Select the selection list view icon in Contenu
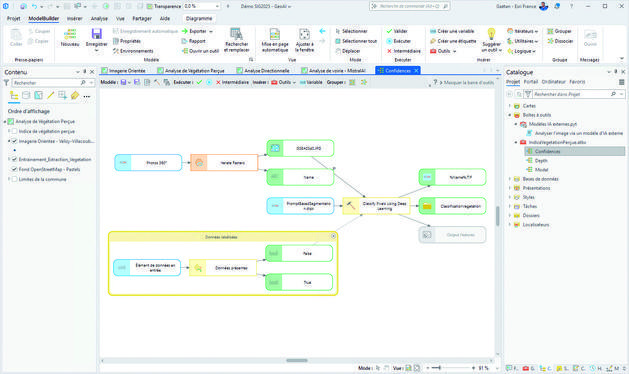Screen dimensions: 629x374 [x=39, y=96]
